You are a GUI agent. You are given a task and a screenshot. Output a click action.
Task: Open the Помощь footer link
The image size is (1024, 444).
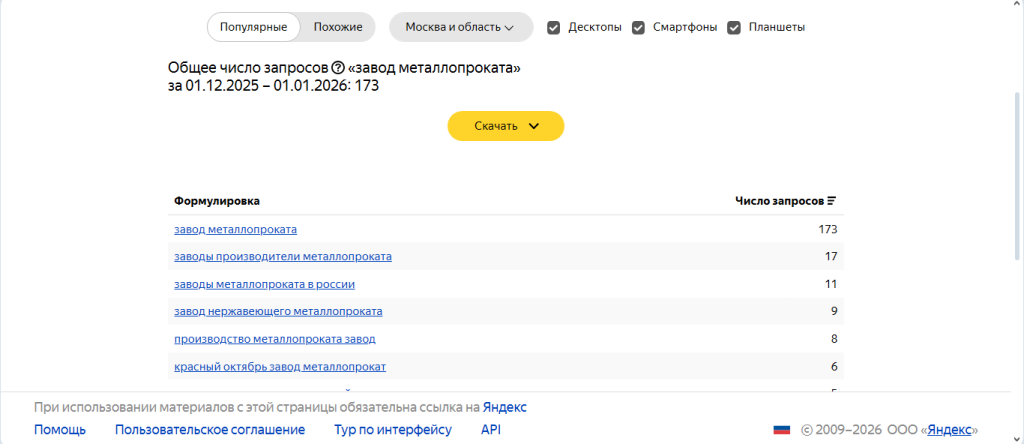pyautogui.click(x=60, y=430)
